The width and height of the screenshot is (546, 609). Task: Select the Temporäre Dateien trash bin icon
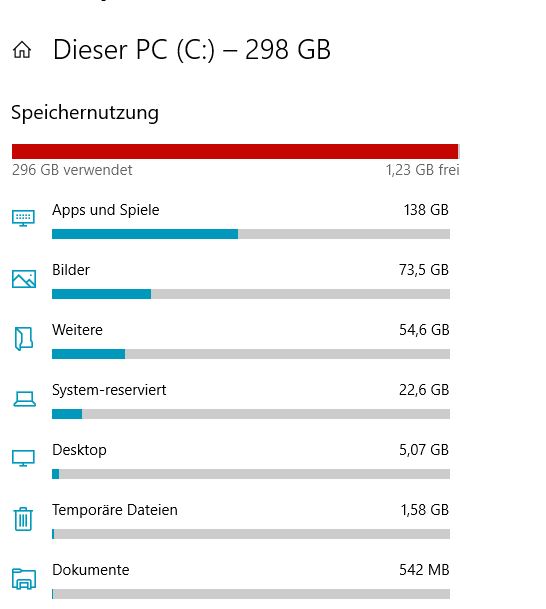pyautogui.click(x=23, y=519)
